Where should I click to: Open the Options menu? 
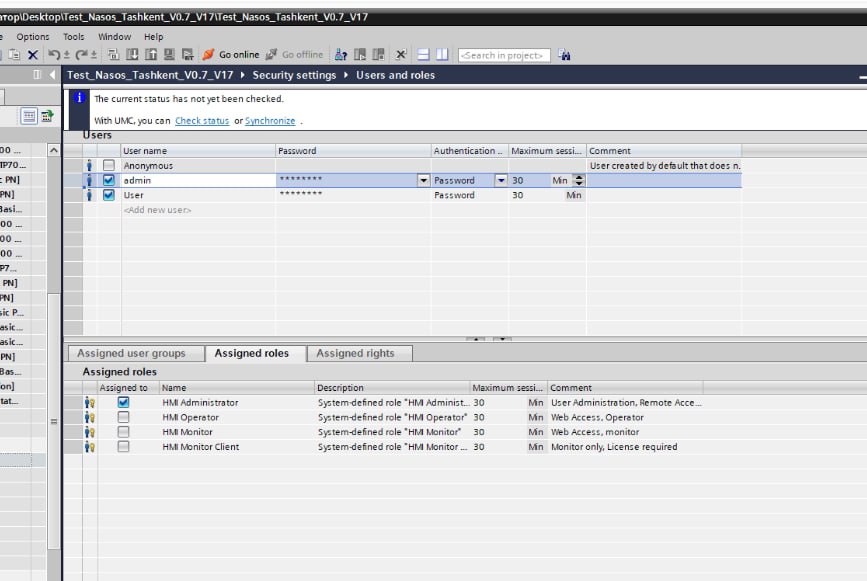(33, 36)
